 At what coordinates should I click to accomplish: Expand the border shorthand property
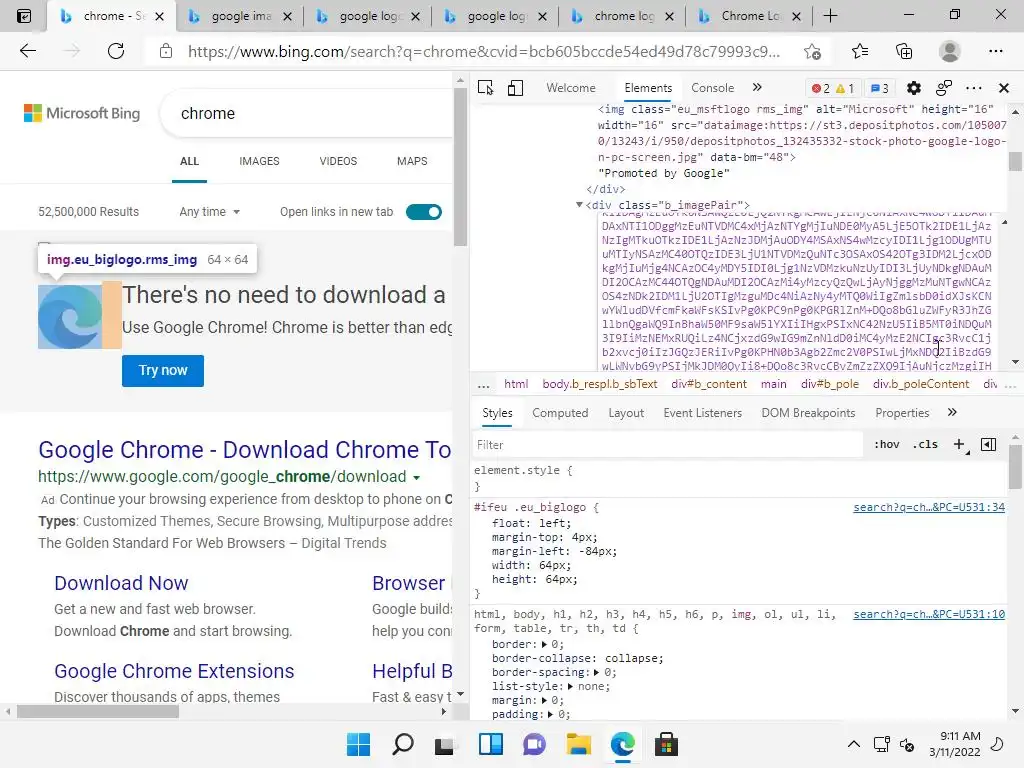545,645
